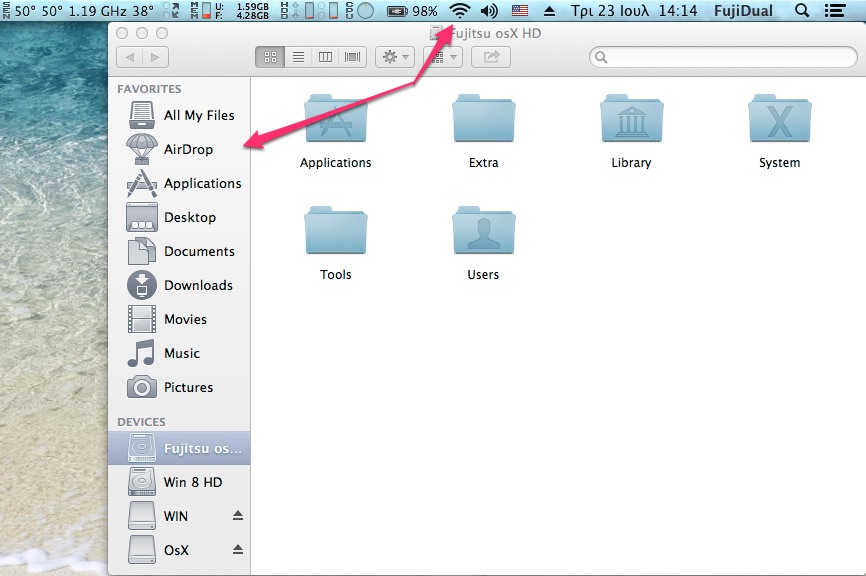The width and height of the screenshot is (866, 576).
Task: Open All My Files in sidebar
Action: (x=181, y=115)
